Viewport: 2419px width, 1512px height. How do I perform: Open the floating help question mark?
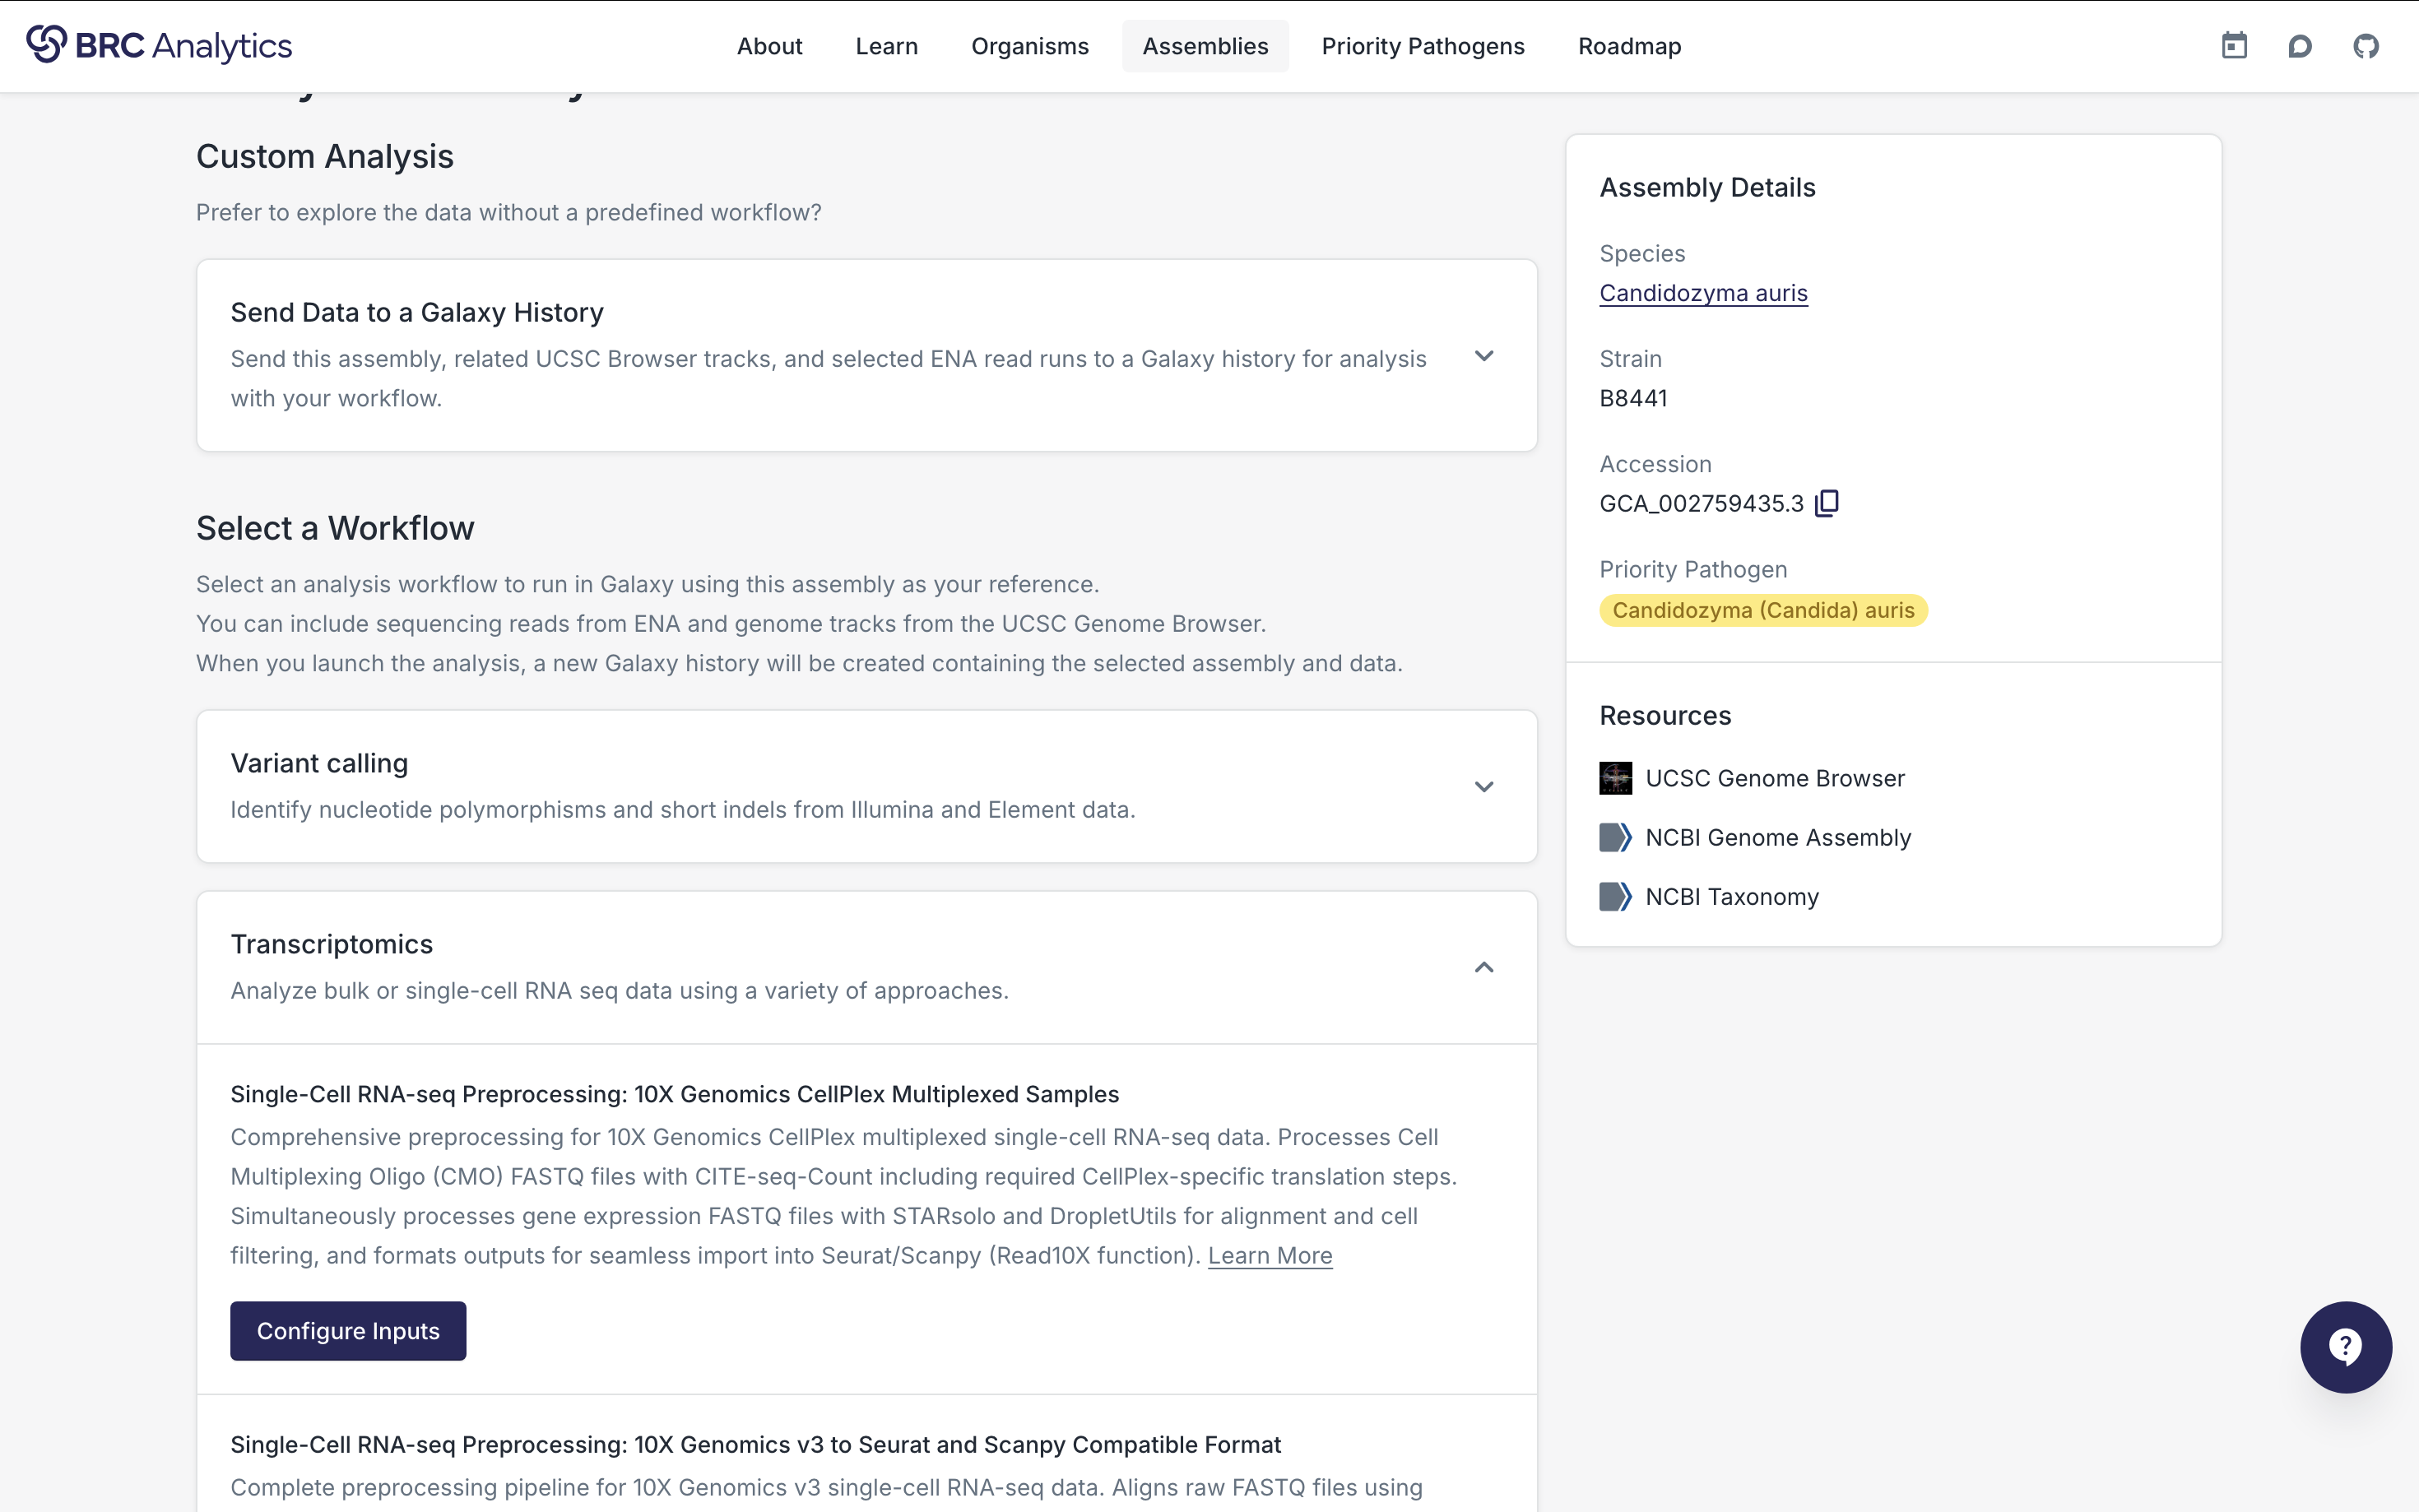point(2345,1346)
